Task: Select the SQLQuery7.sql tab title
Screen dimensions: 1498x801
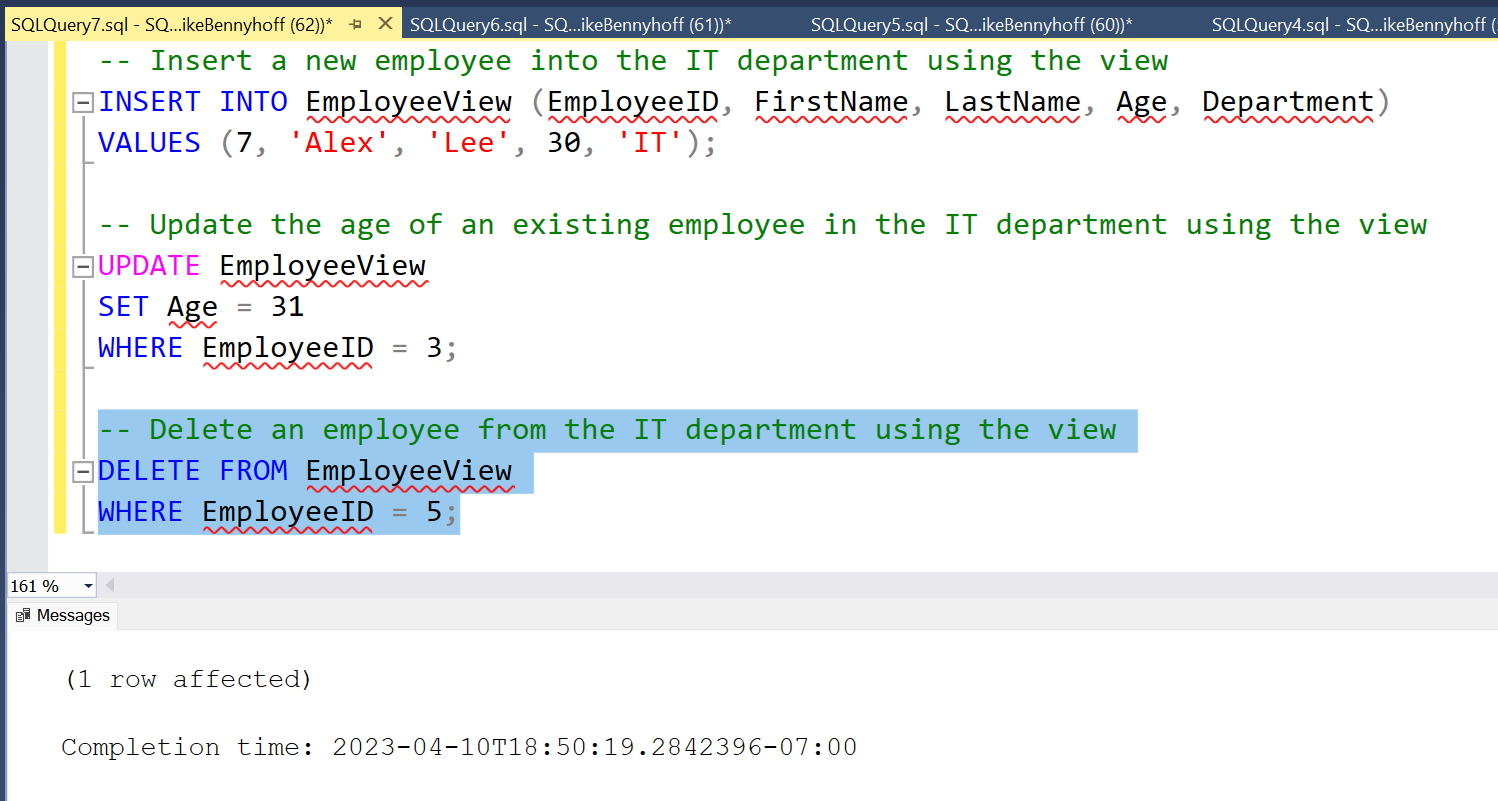Action: click(x=172, y=24)
